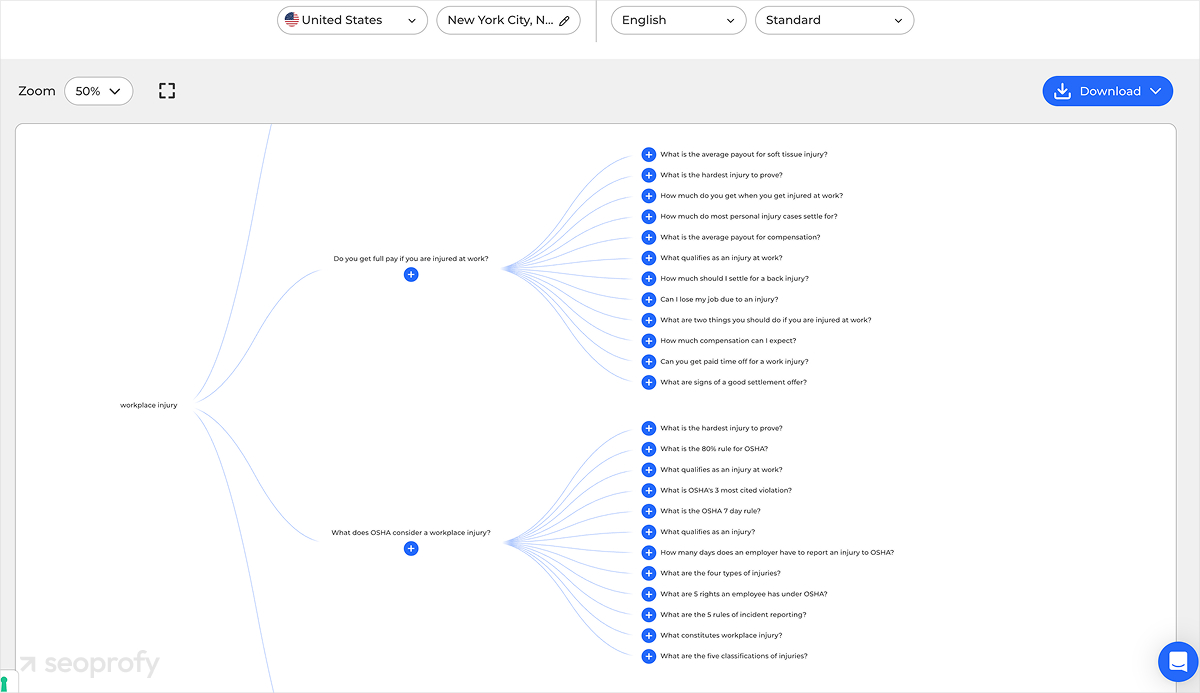Expand 'What is the 80% rule for OSHA?' node
The height and width of the screenshot is (693, 1200).
click(x=649, y=449)
